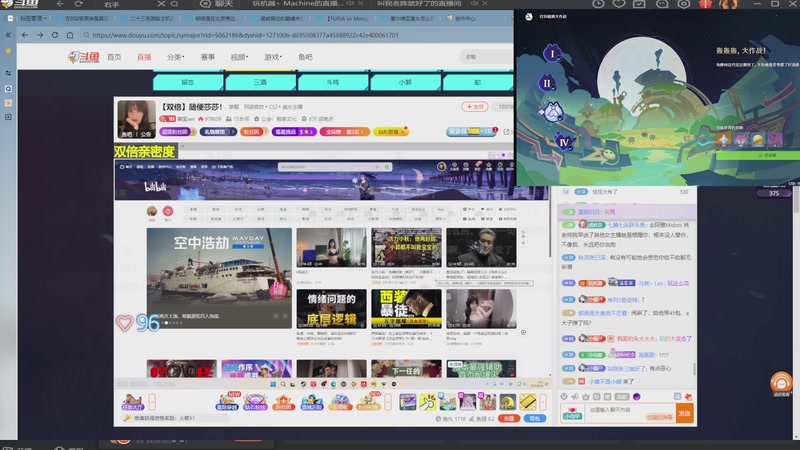This screenshot has height=450, width=800.
Task: Click the share icon beside the +10 badge
Action: (506, 132)
